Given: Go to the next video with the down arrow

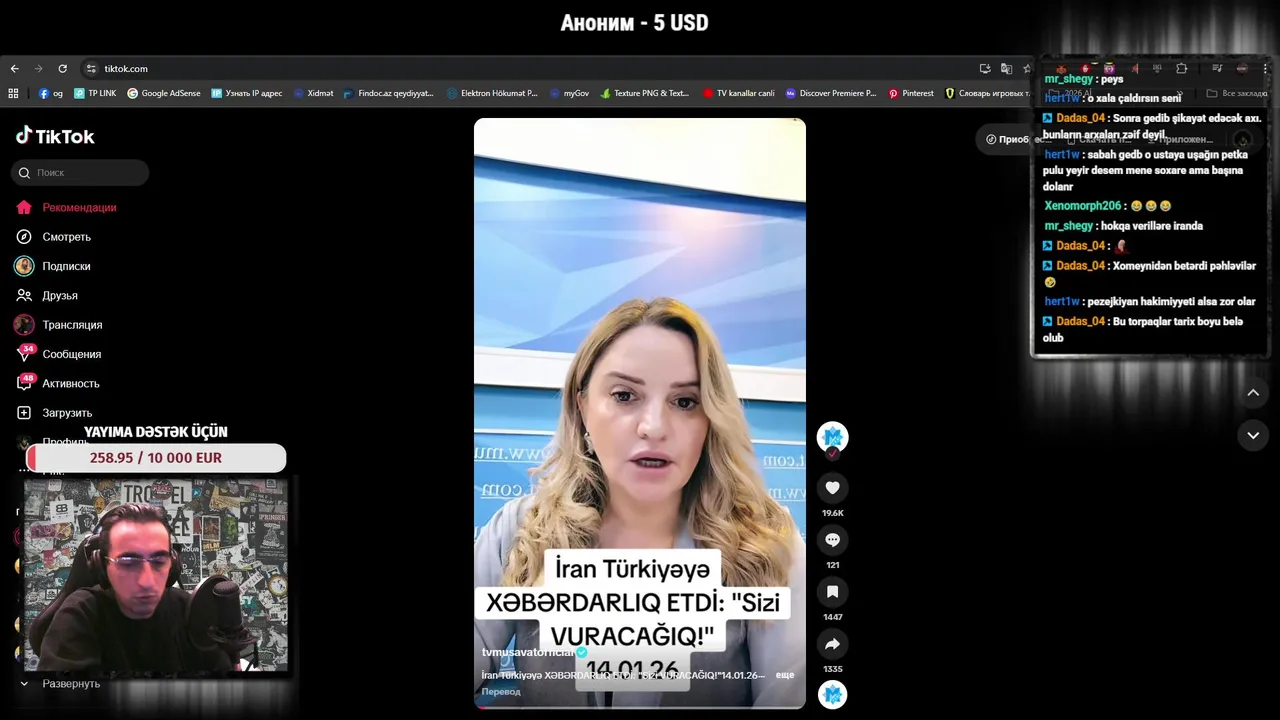Looking at the screenshot, I should coord(1253,435).
